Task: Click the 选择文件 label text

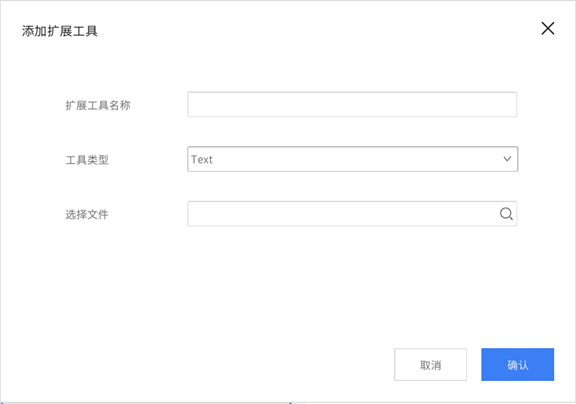Action: click(87, 214)
